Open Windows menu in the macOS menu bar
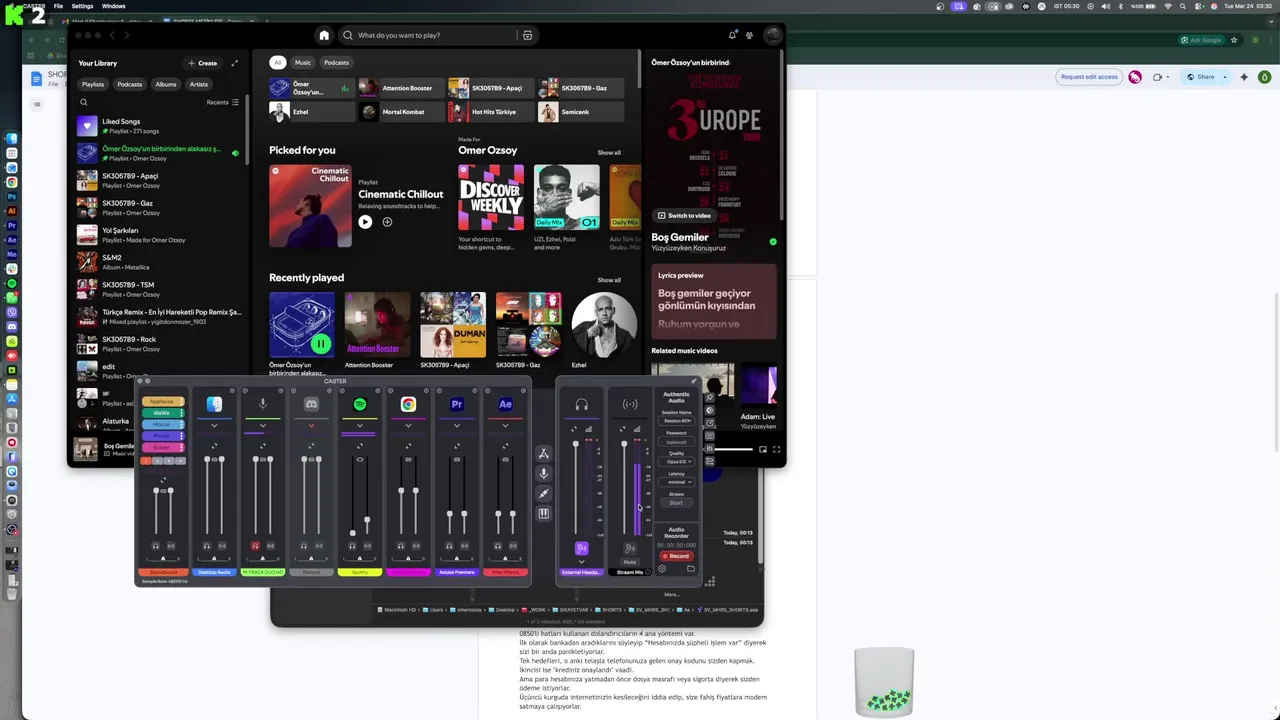The image size is (1280, 720). click(x=114, y=6)
